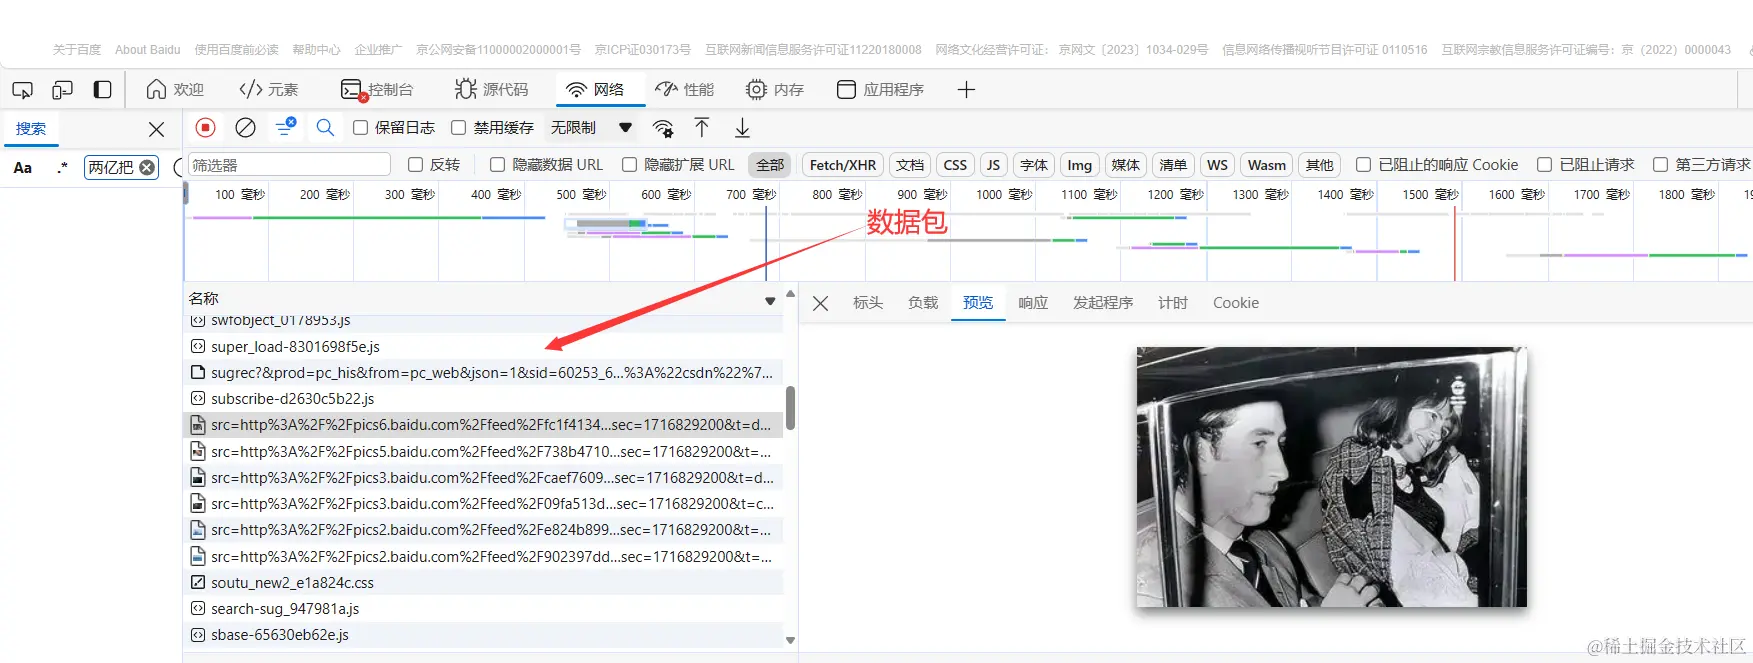This screenshot has width=1753, height=663.
Task: Filter by 媒体 media requests
Action: click(x=1126, y=165)
